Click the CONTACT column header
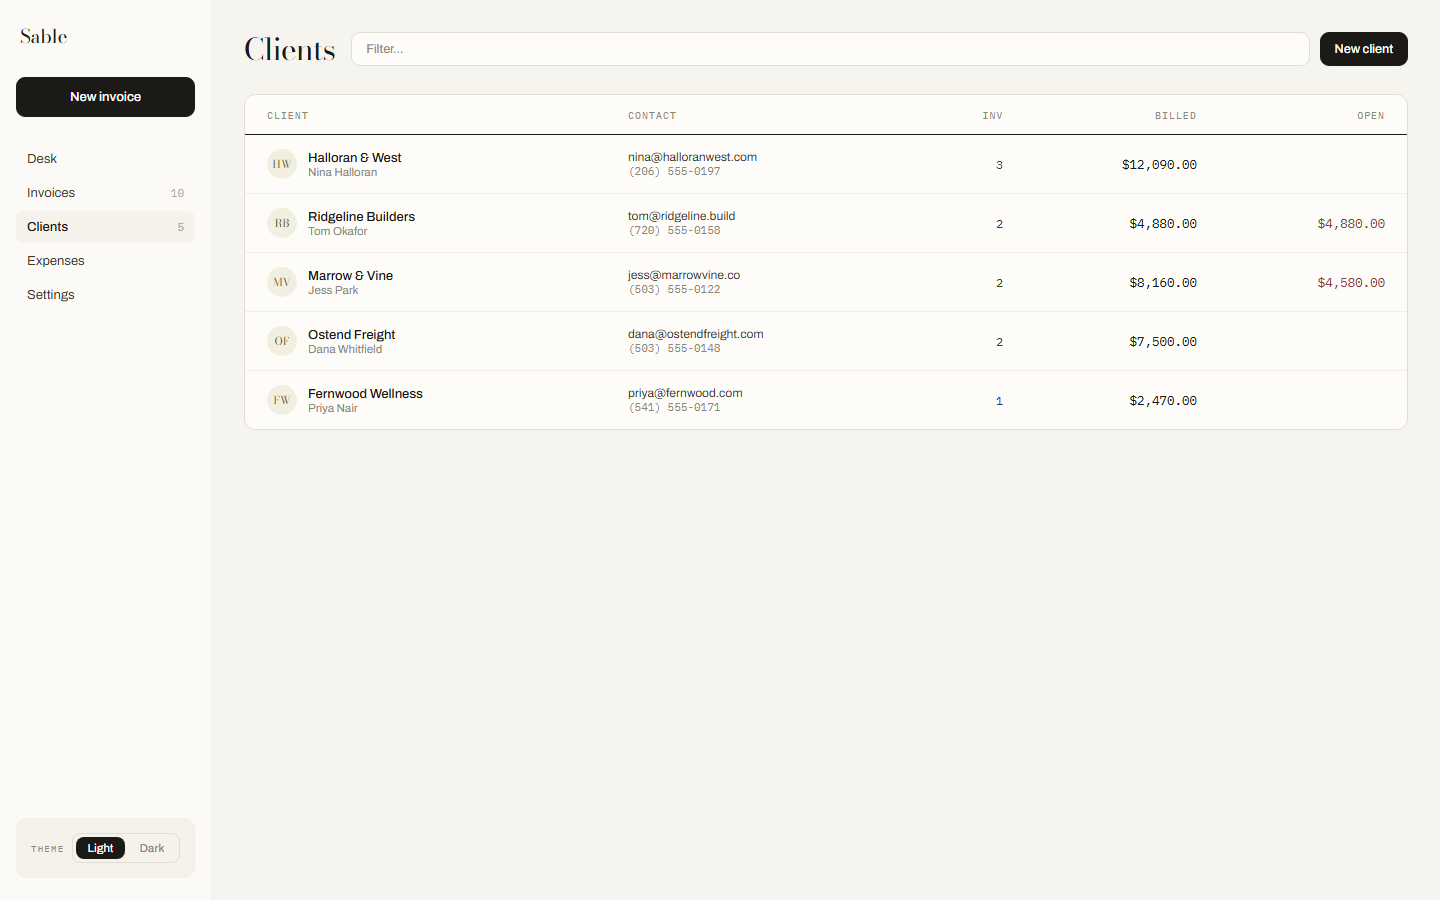 point(652,116)
